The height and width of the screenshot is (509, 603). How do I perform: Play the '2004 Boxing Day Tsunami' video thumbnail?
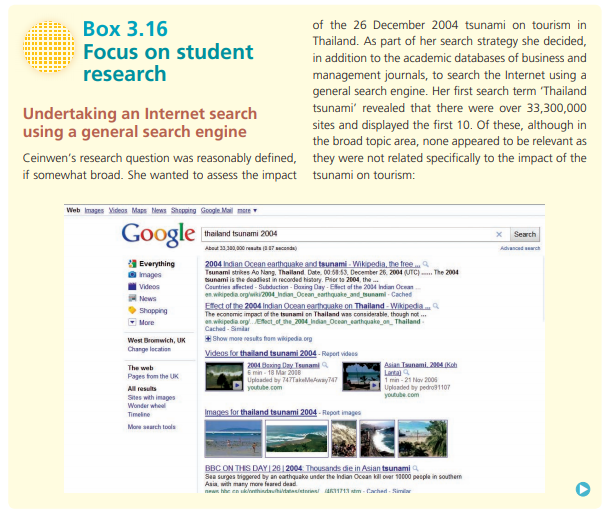[x=224, y=376]
